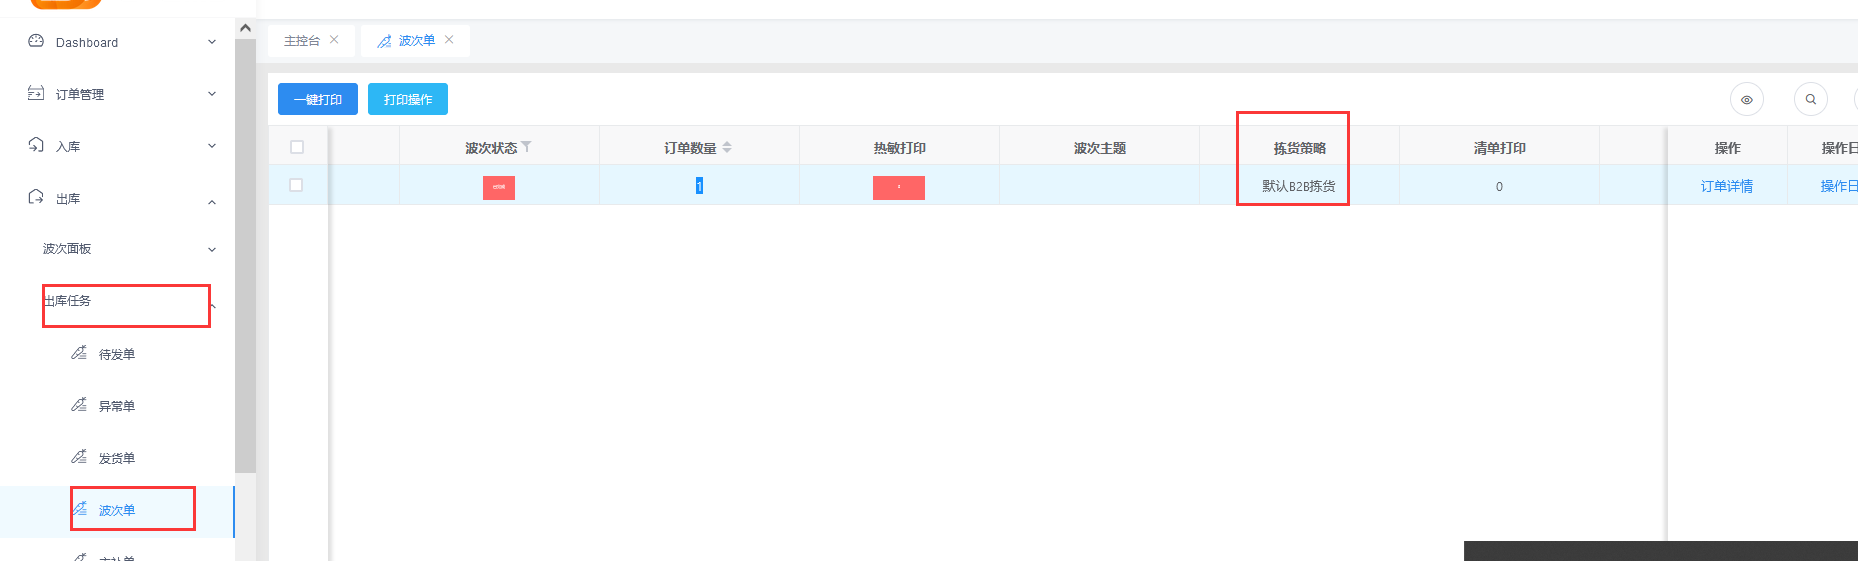Filter the 波次状态 column via funnel icon
The image size is (1858, 561).
click(526, 147)
